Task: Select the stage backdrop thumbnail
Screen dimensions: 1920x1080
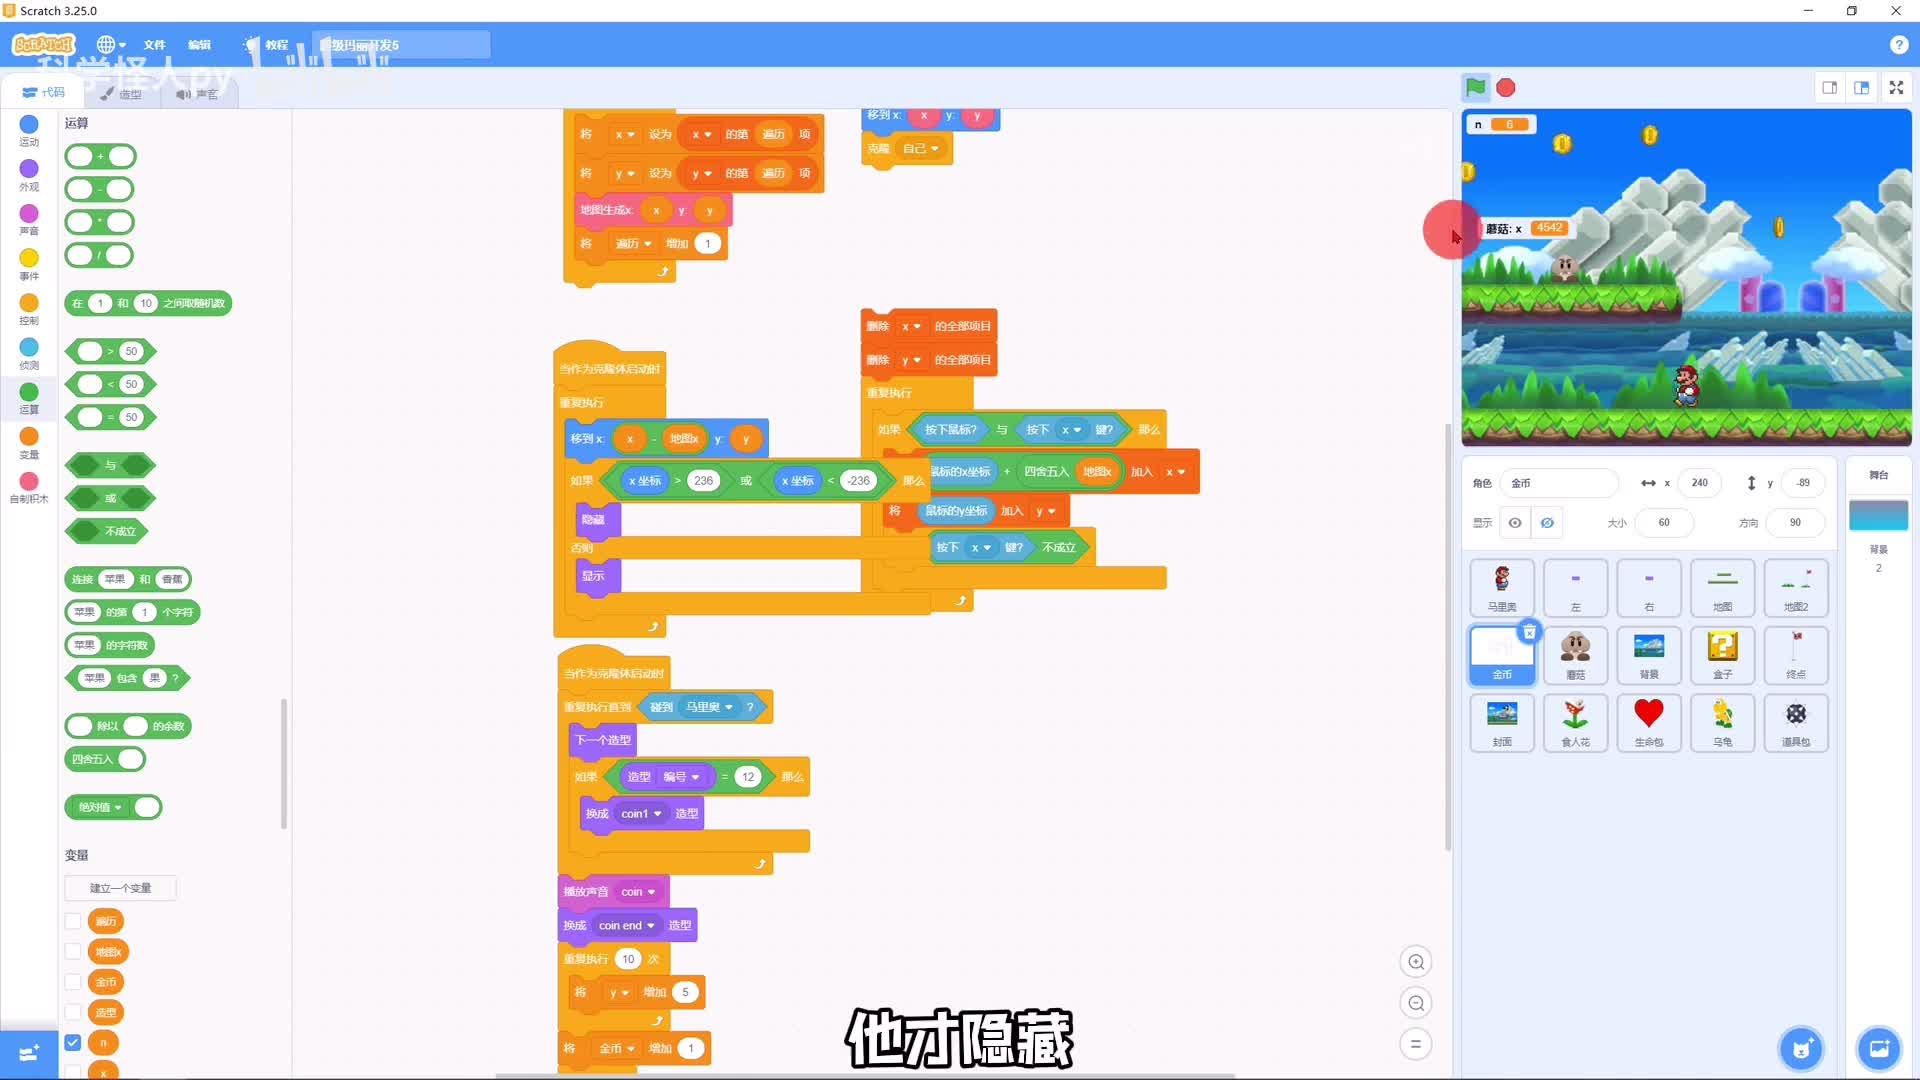Action: (1878, 516)
